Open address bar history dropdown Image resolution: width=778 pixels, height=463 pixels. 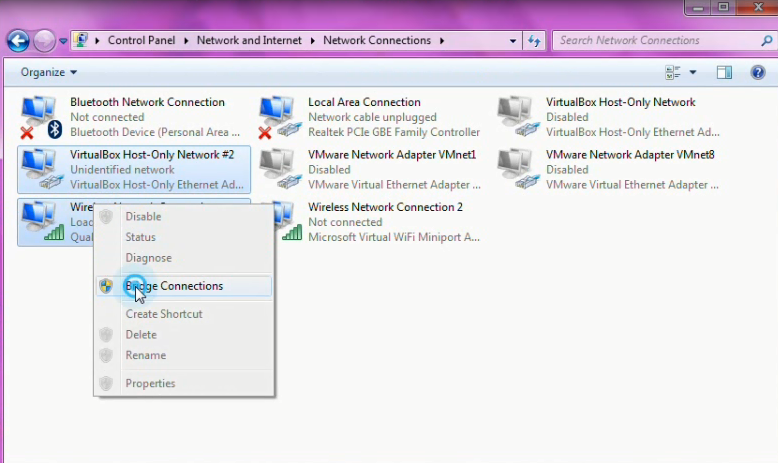[513, 41]
